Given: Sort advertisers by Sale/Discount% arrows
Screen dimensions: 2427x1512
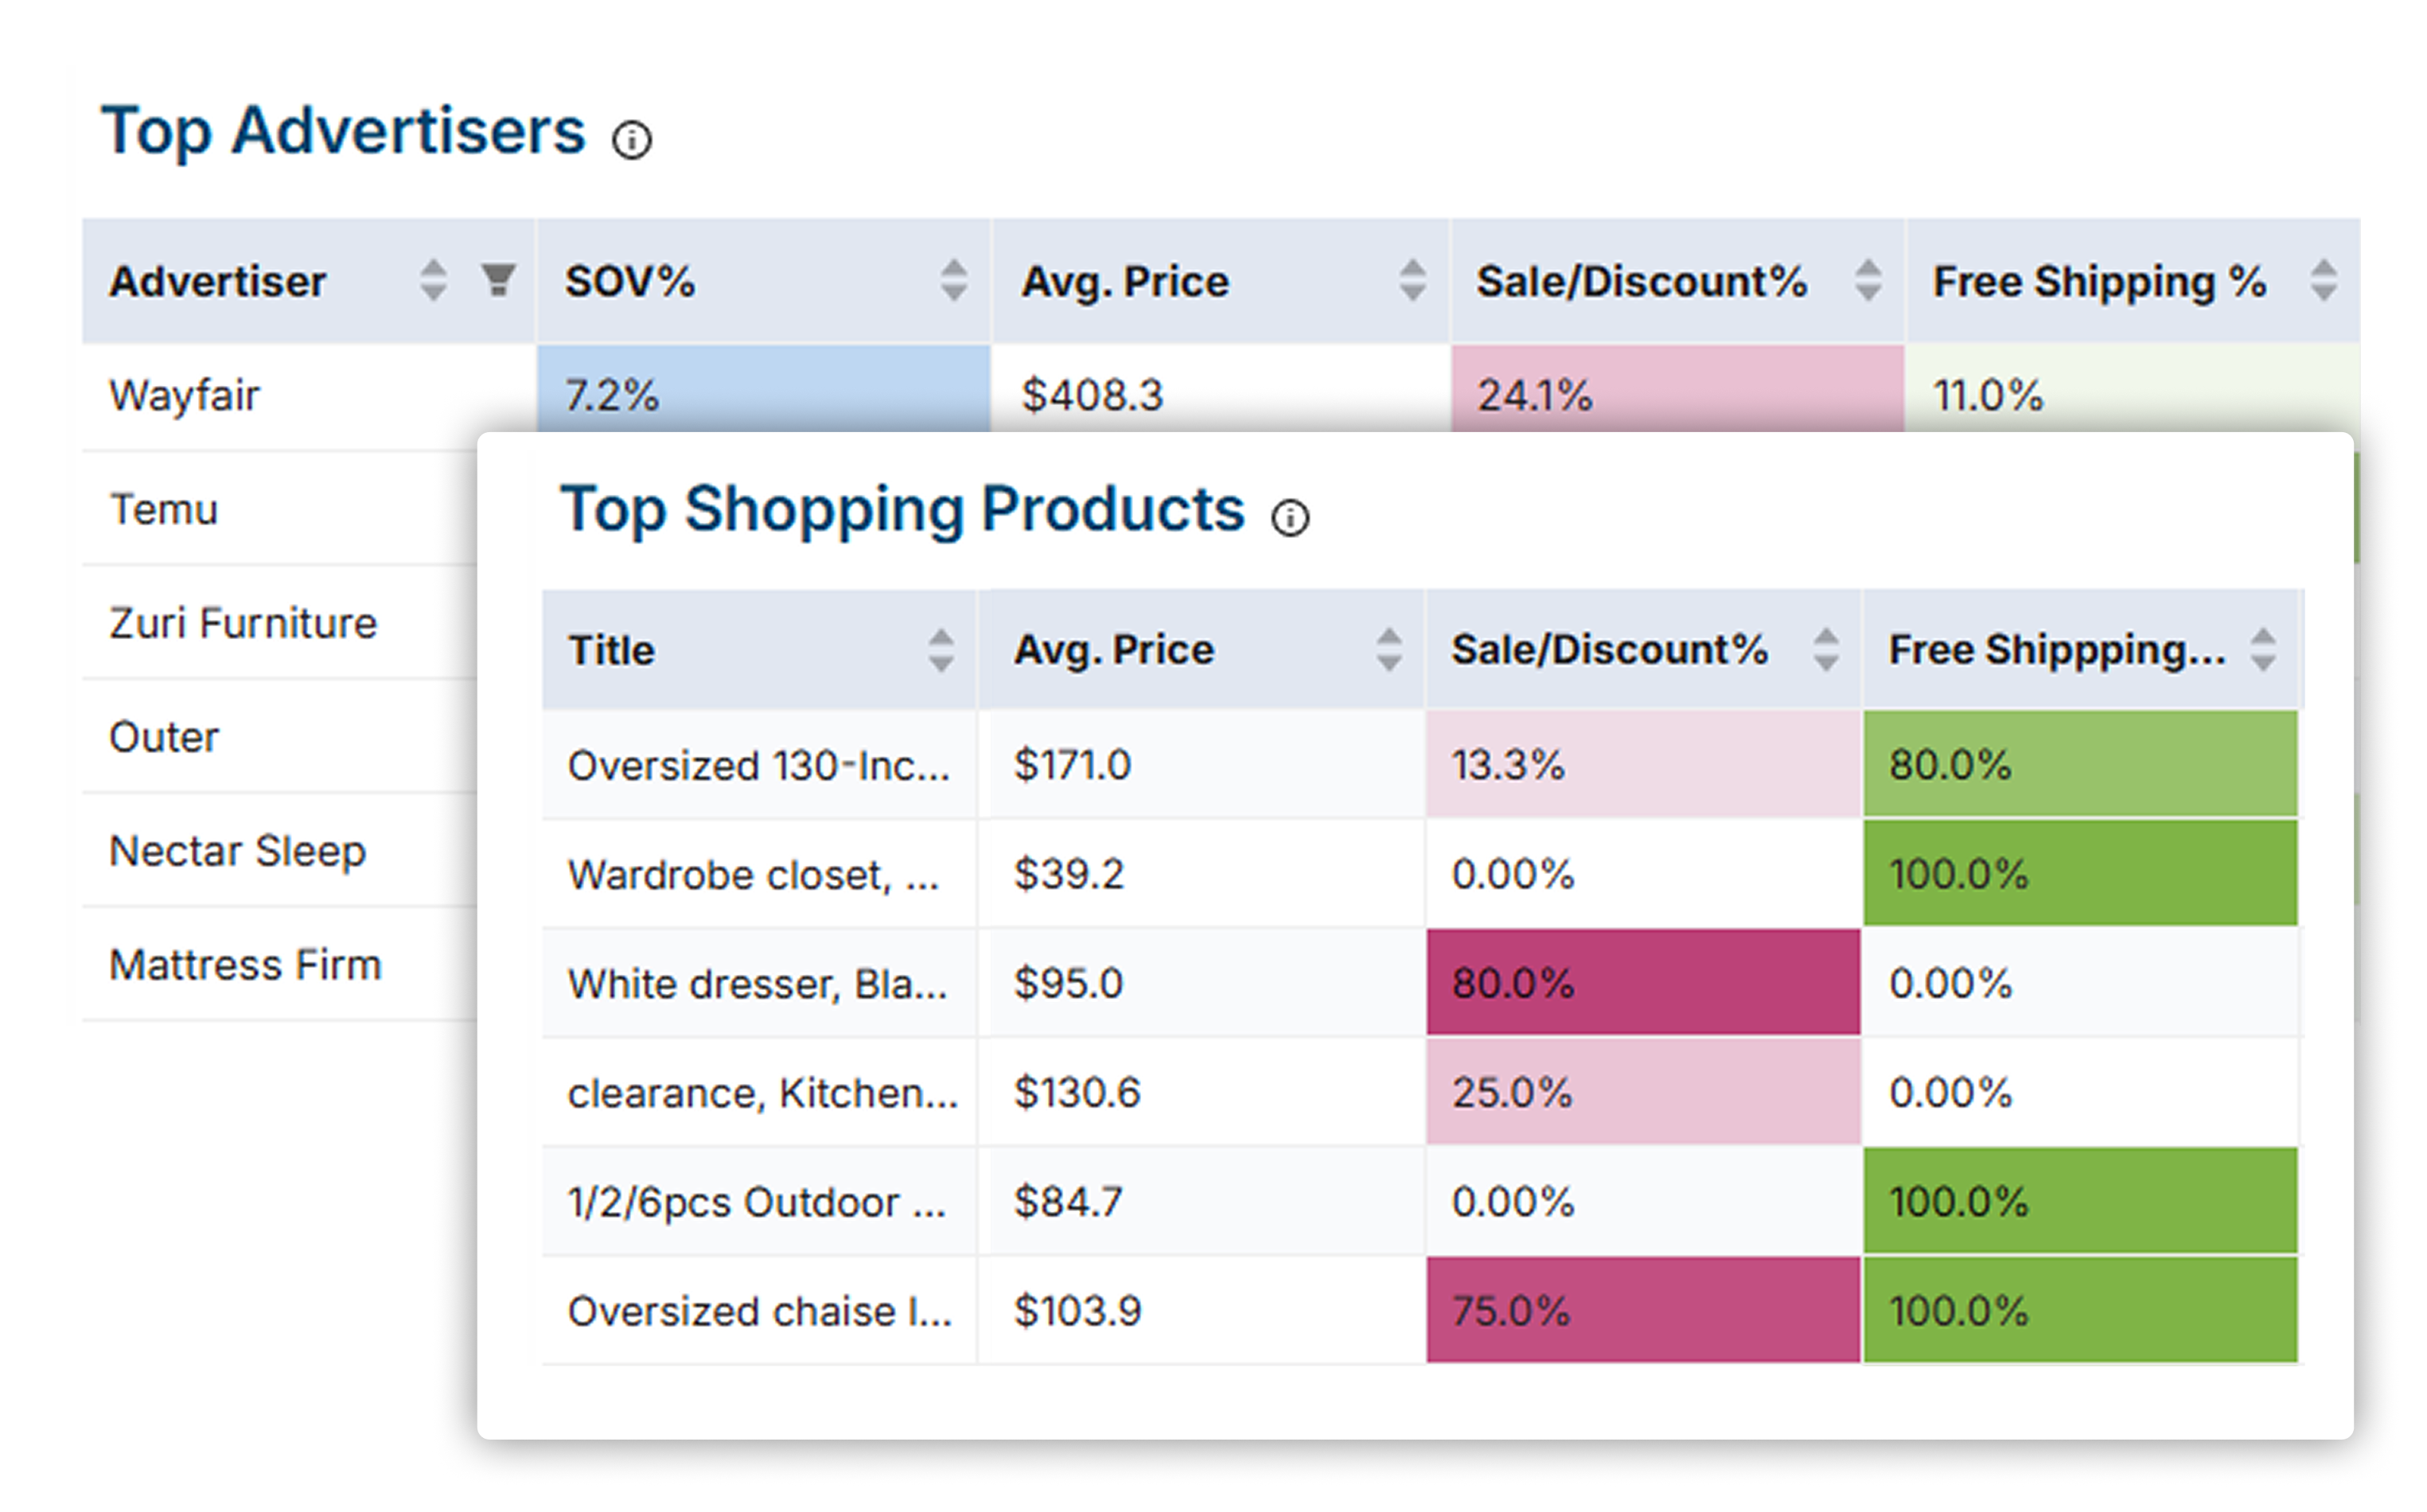Looking at the screenshot, I should pyautogui.click(x=1867, y=280).
